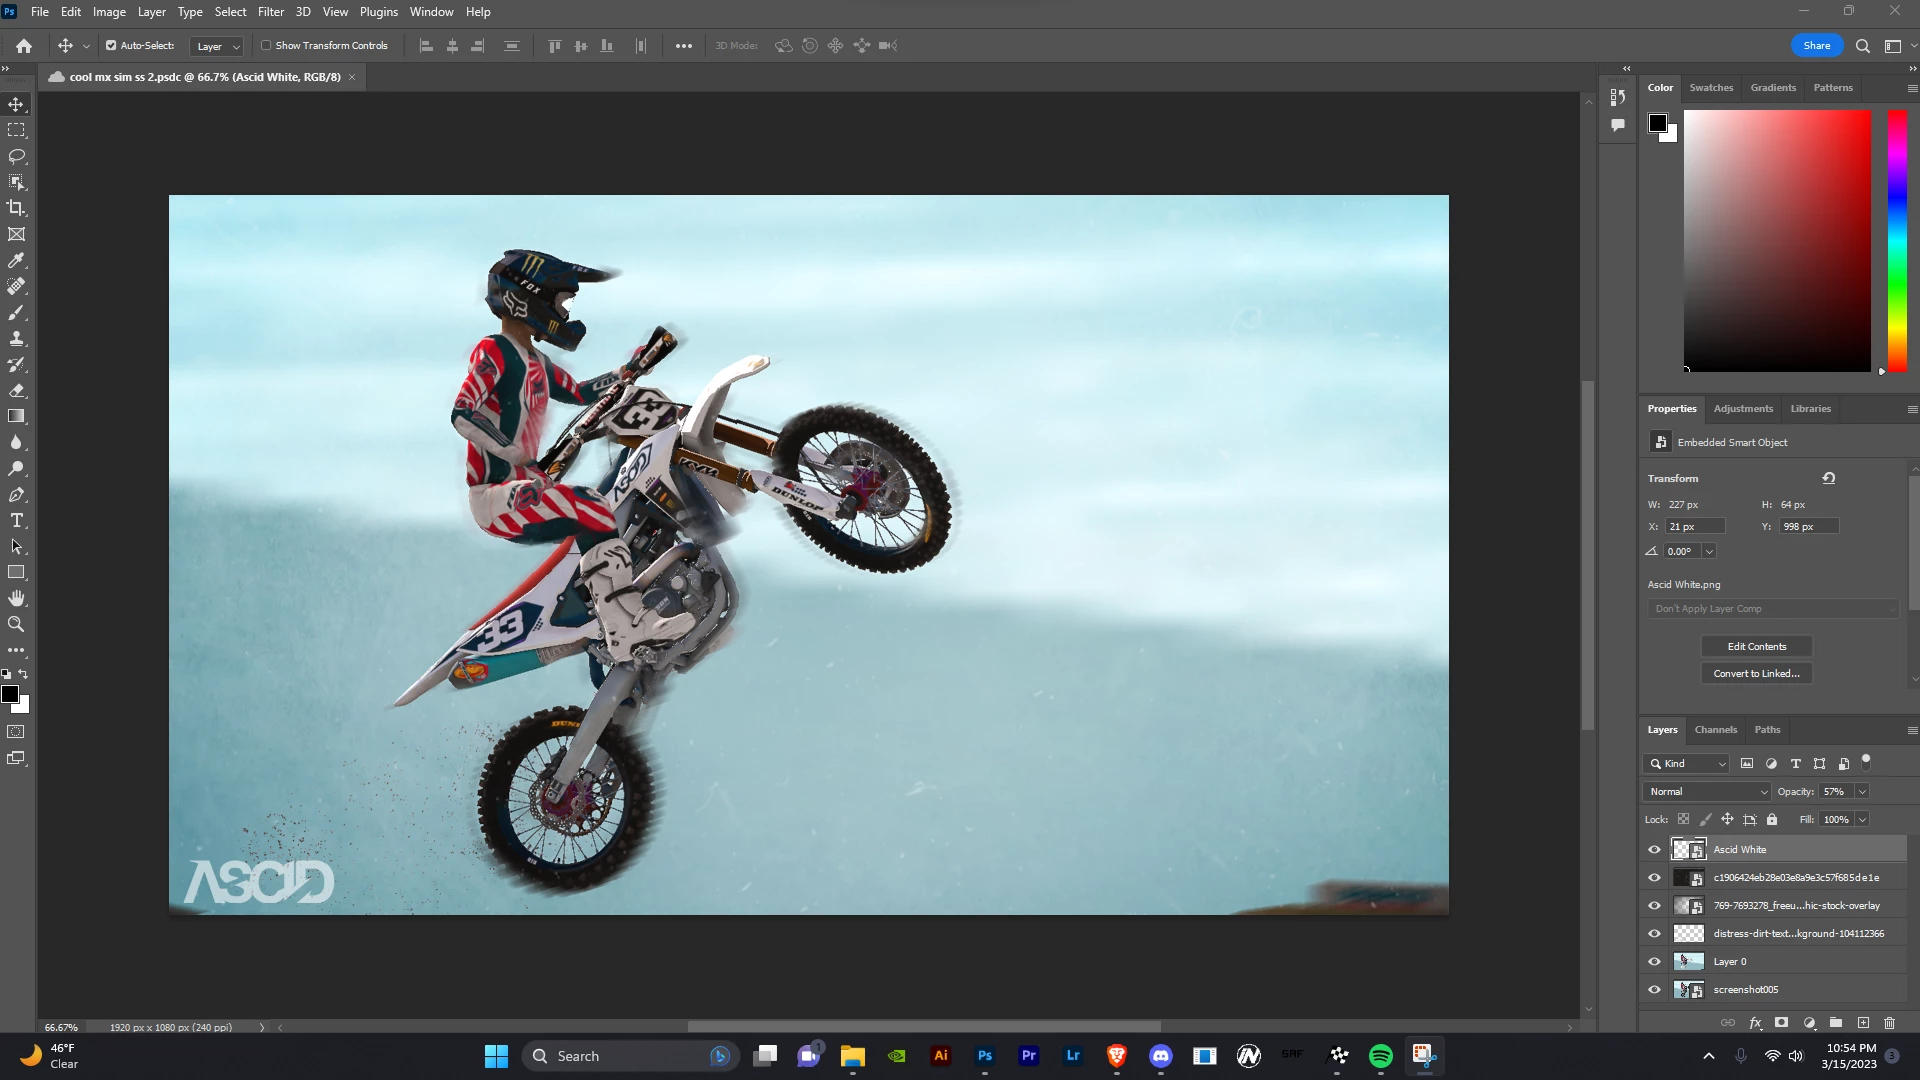1920x1080 pixels.
Task: Switch to the Channels tab
Action: 1715,729
